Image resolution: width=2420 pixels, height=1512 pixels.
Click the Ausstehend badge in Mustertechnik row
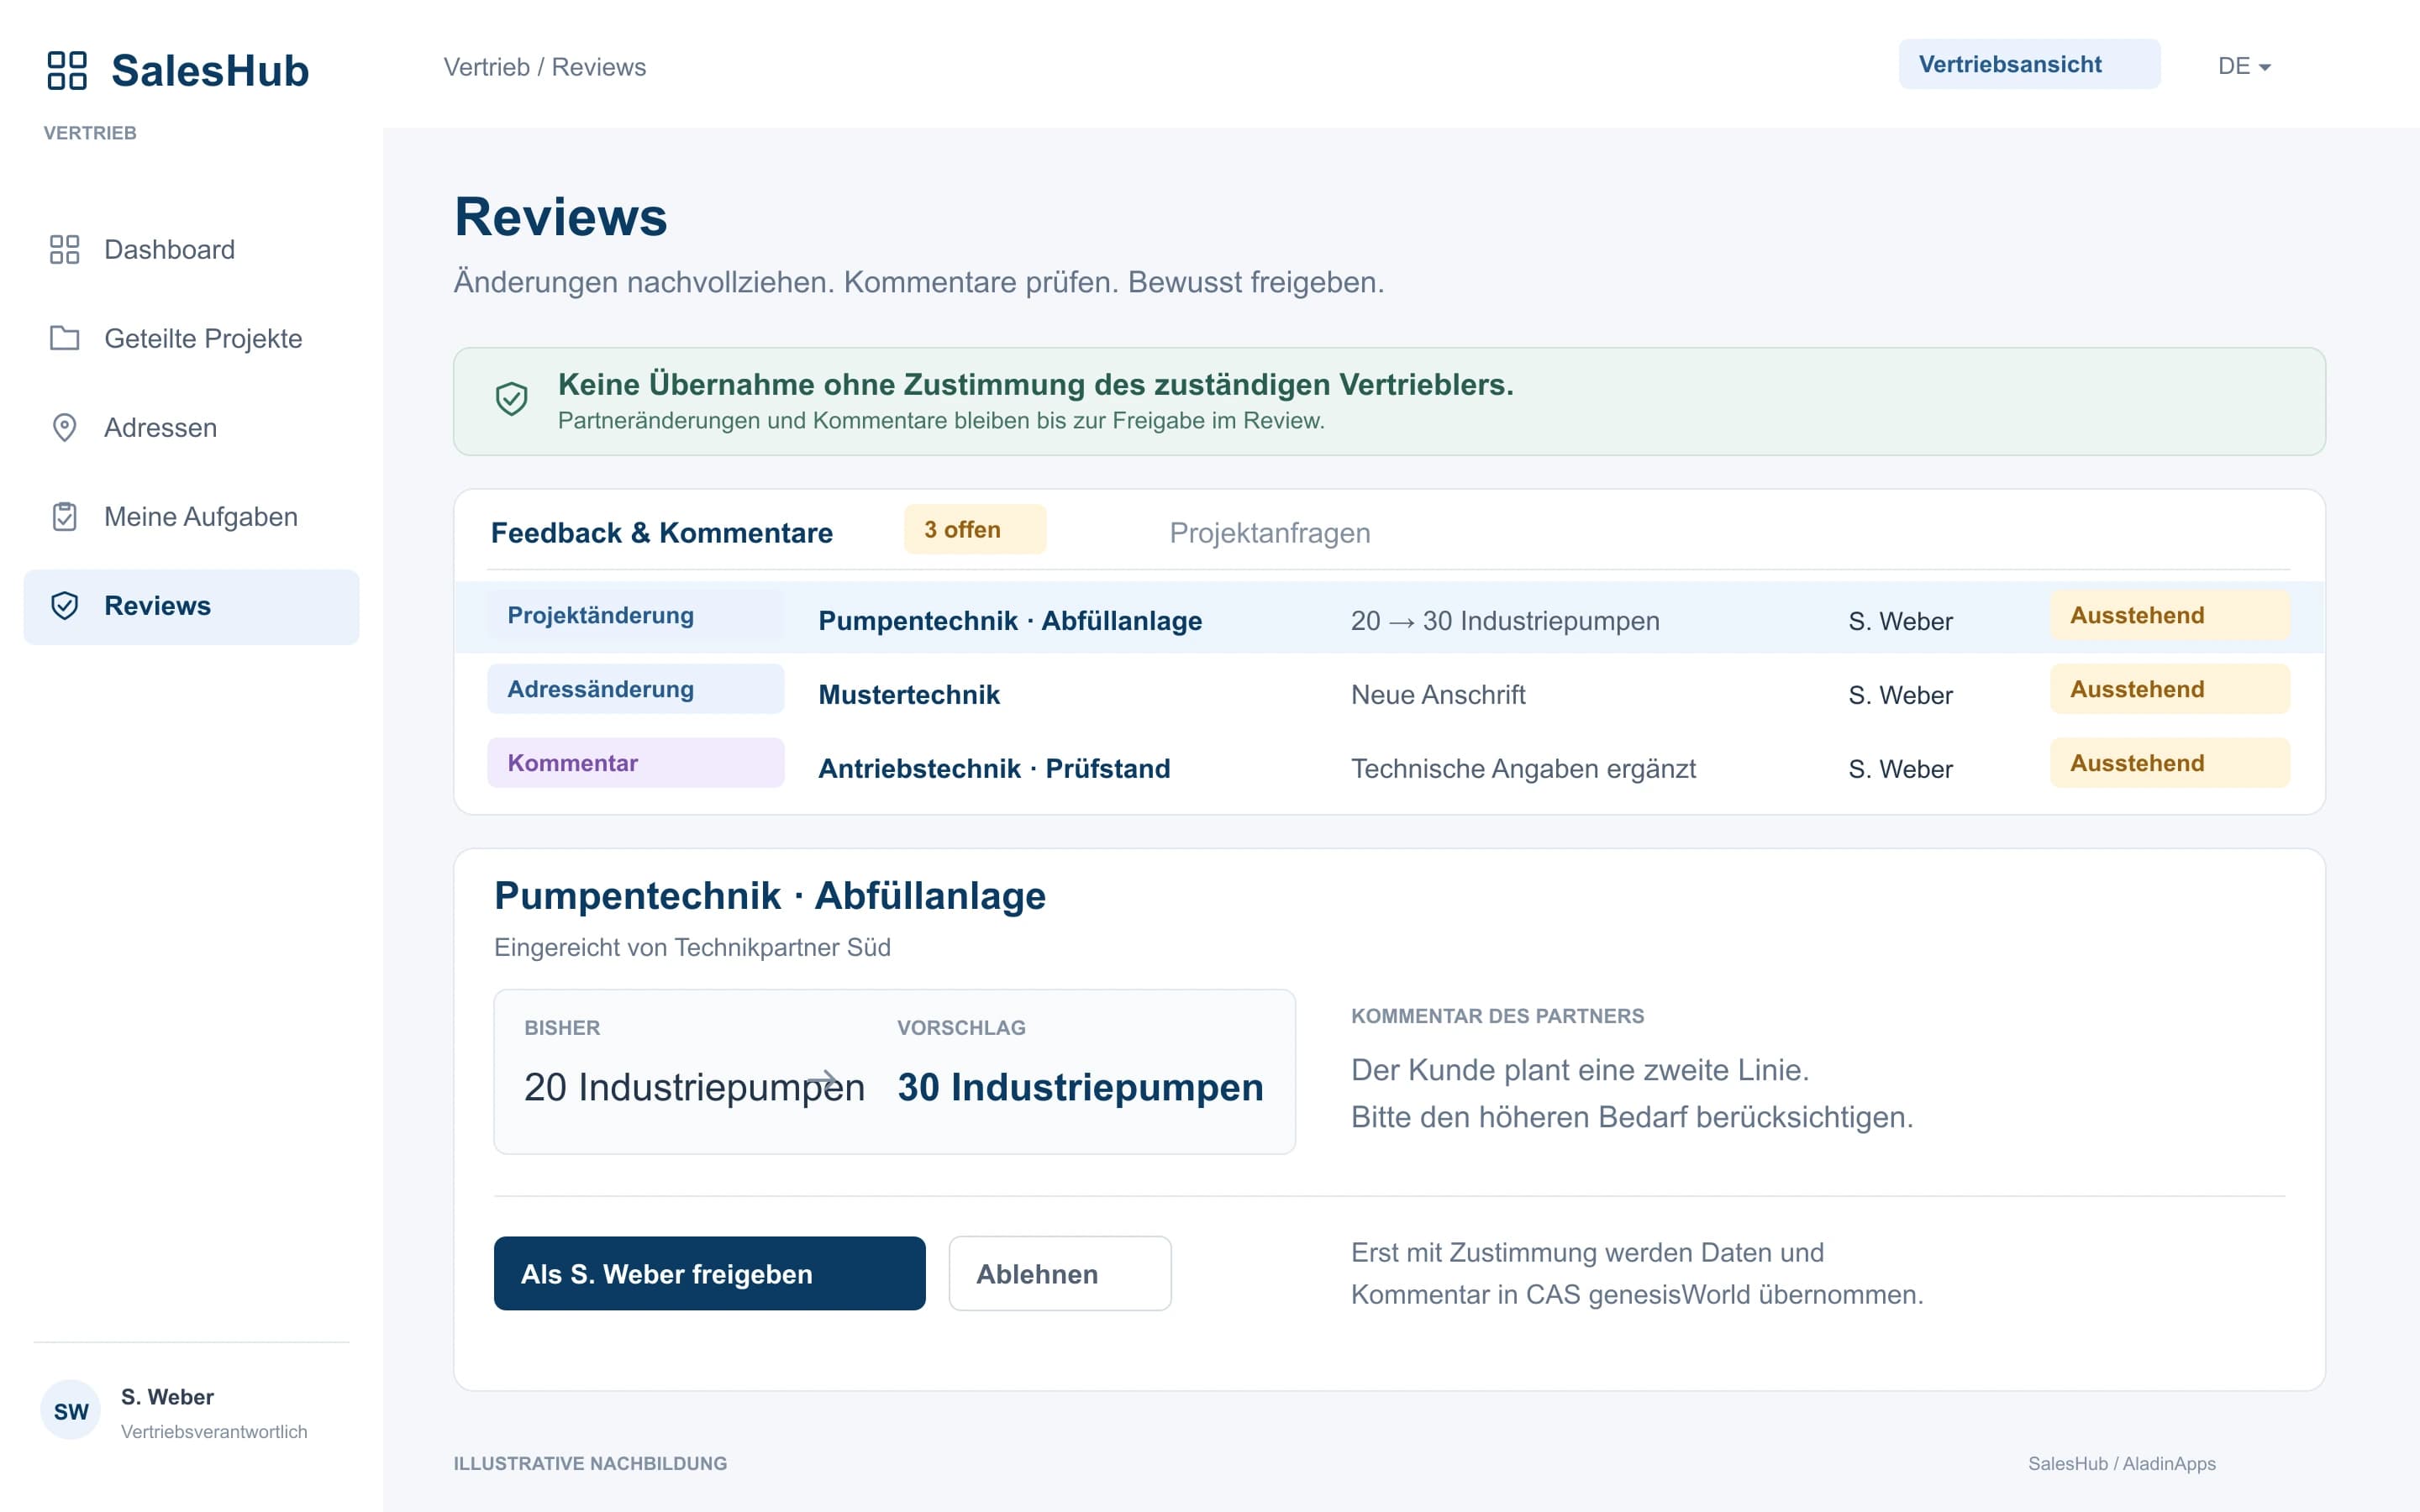(2169, 689)
